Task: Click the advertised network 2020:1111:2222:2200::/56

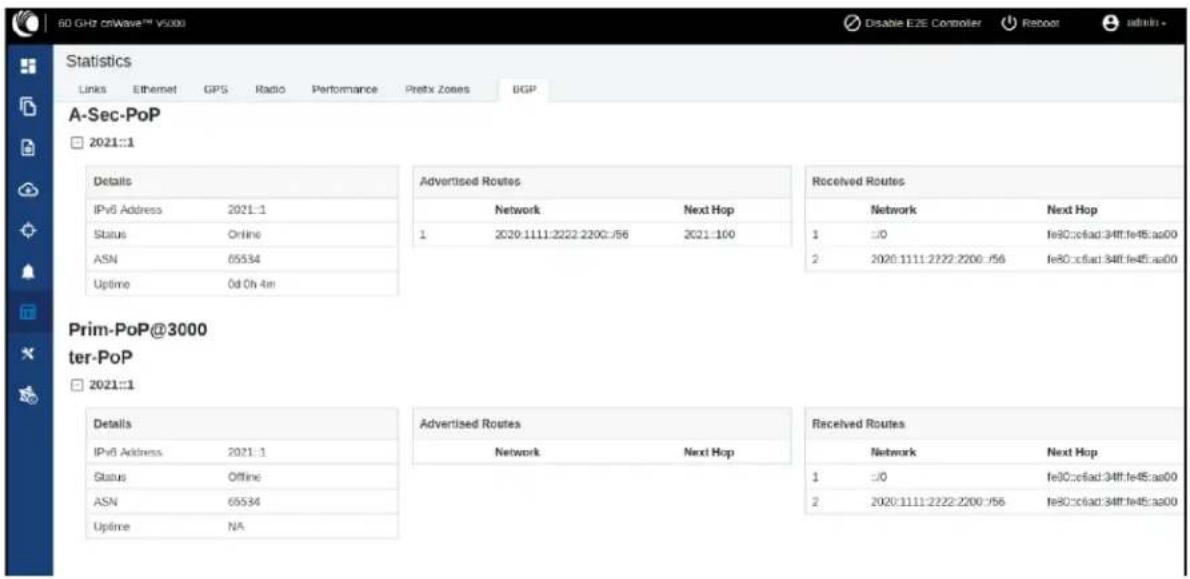Action: (562, 234)
